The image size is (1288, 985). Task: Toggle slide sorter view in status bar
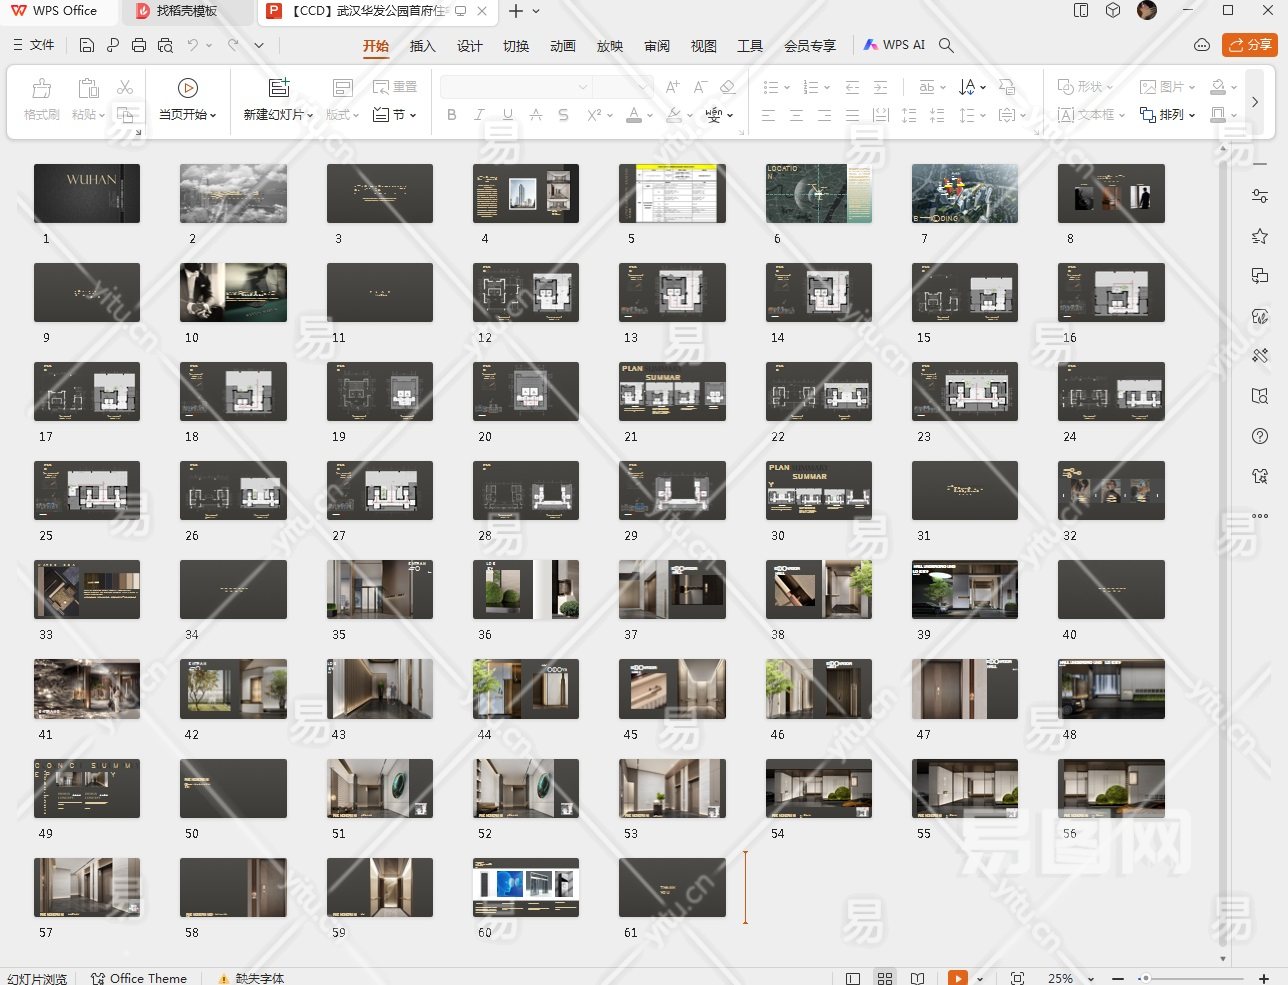[x=885, y=978]
